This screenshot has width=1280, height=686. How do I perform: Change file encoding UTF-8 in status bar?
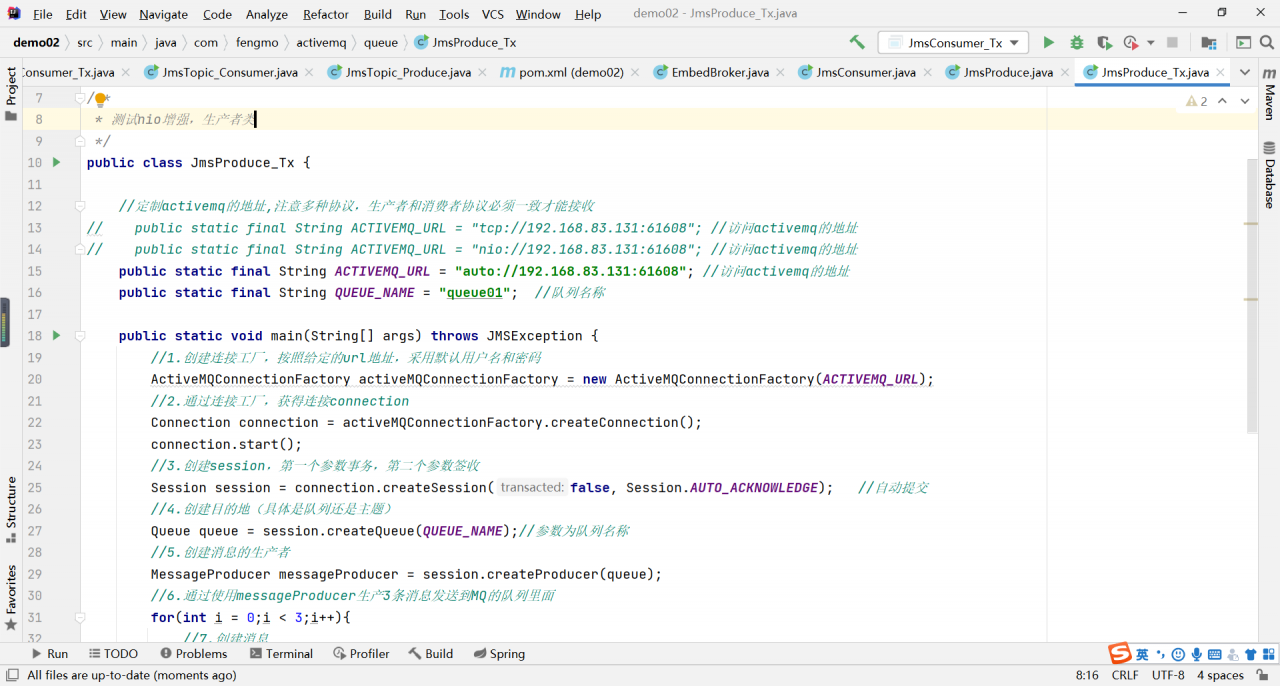pyautogui.click(x=1168, y=675)
